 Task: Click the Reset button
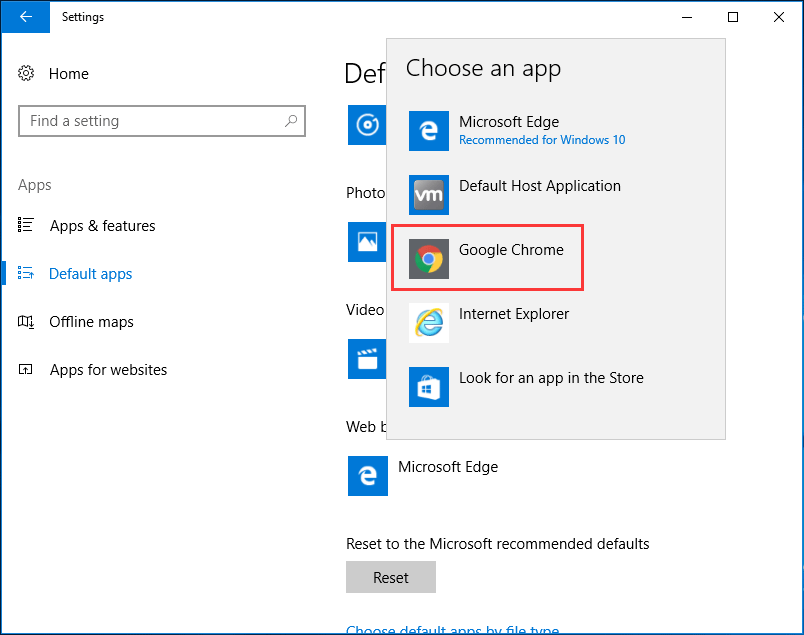point(391,577)
